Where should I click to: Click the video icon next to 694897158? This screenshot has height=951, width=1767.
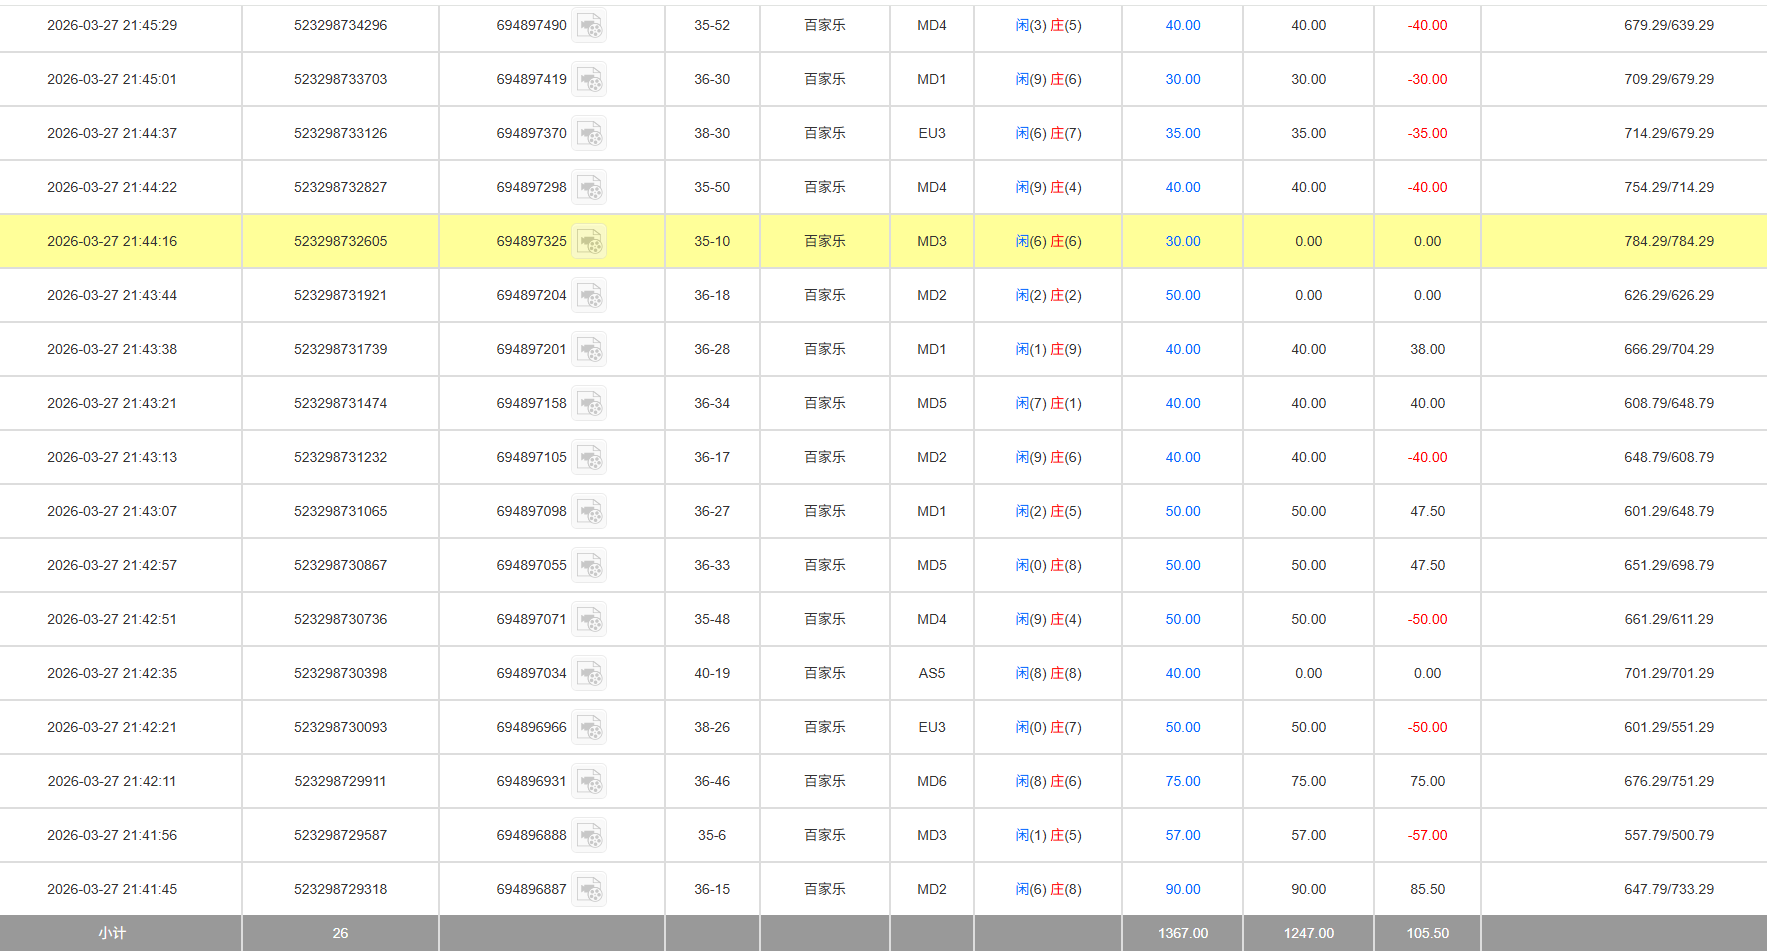589,404
